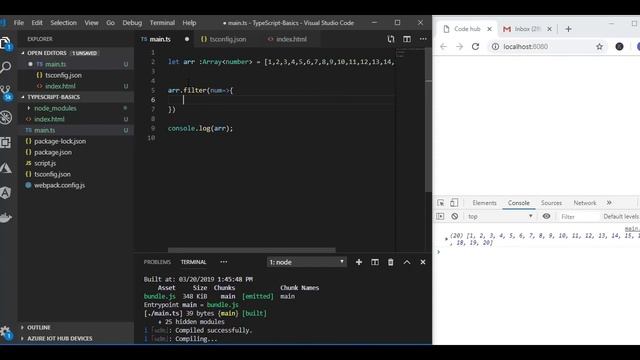The height and width of the screenshot is (360, 640).
Task: Show the console sidebar in DevTools
Action: coord(440,216)
